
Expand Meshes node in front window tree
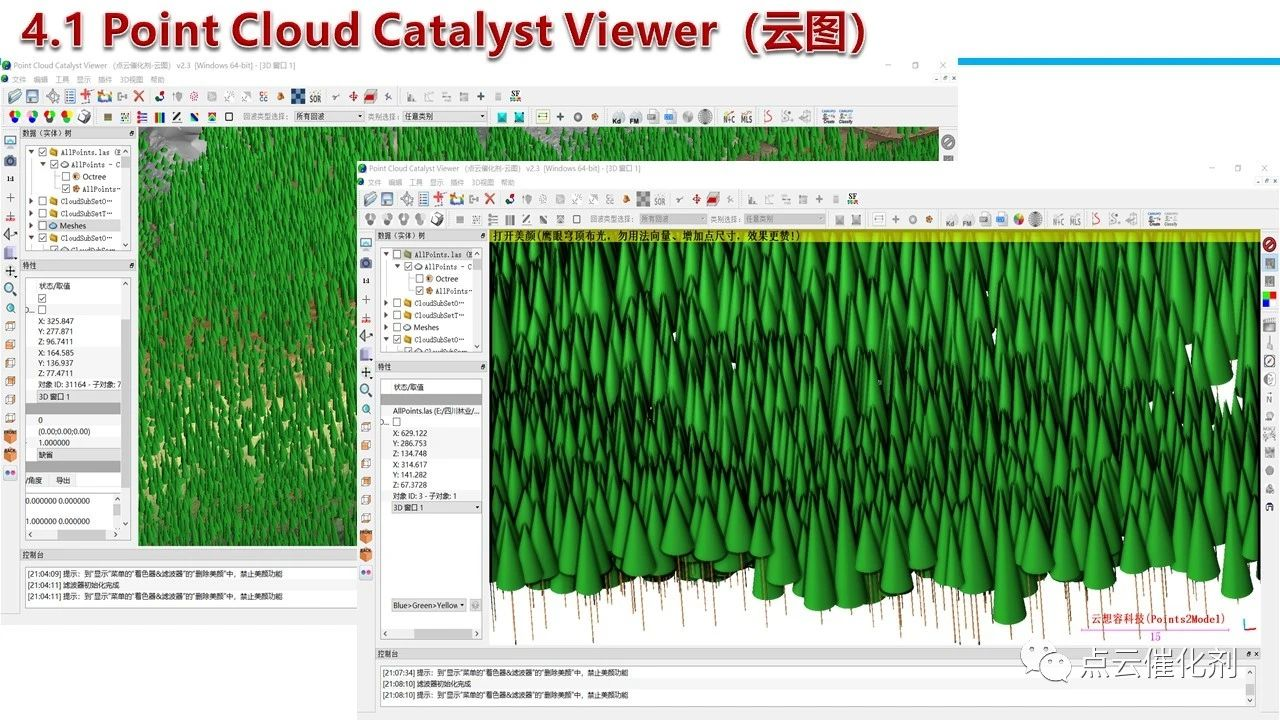[387, 327]
